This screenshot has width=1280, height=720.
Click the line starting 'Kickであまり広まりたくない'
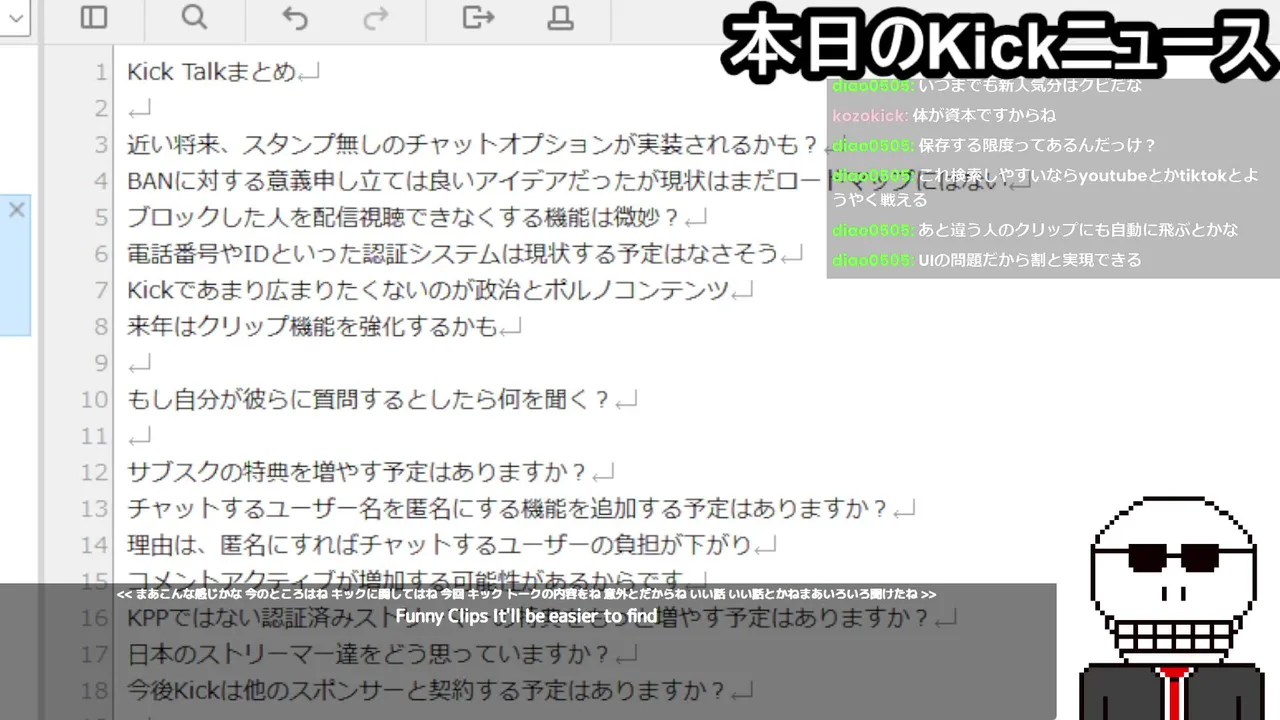coord(427,290)
